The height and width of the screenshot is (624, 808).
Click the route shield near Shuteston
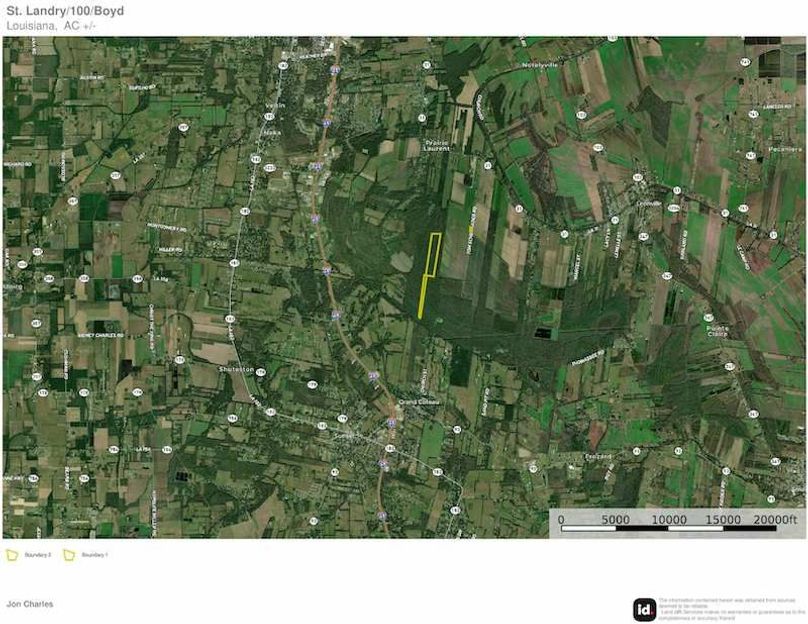click(x=260, y=371)
